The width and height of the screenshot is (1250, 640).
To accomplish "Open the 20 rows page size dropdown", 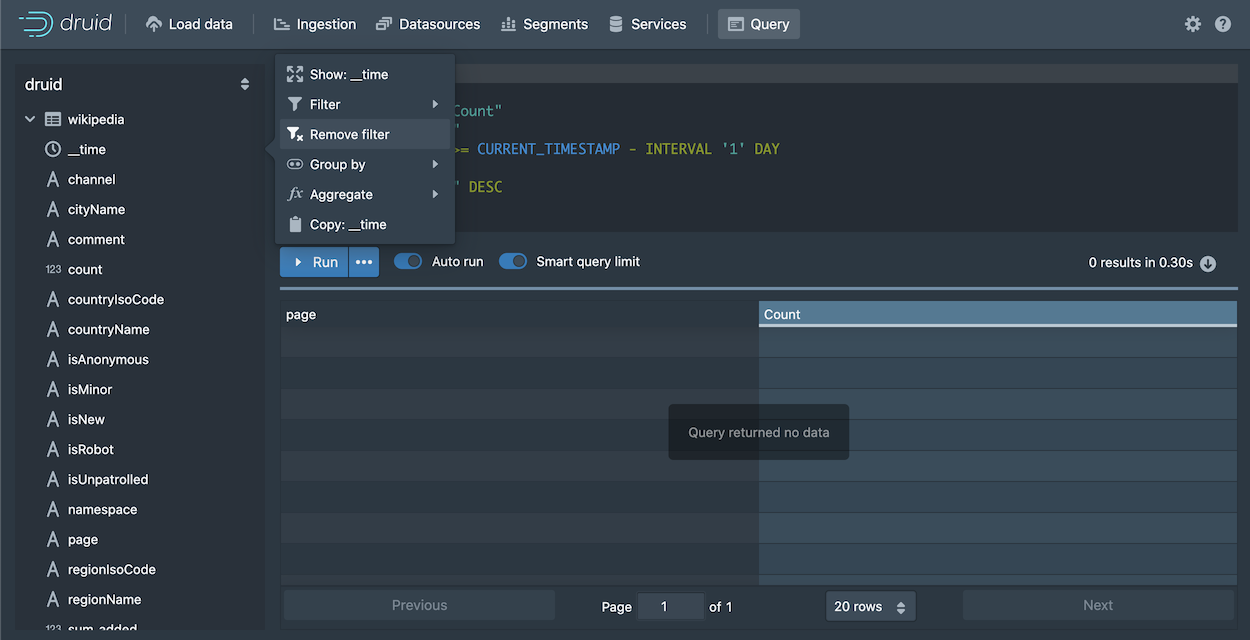I will click(x=870, y=606).
